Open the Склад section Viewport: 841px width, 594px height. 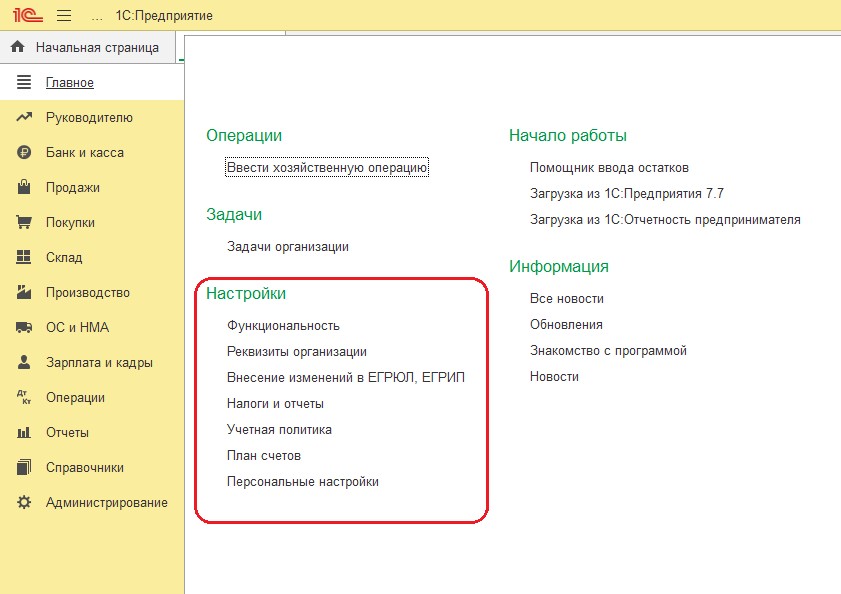click(x=64, y=258)
